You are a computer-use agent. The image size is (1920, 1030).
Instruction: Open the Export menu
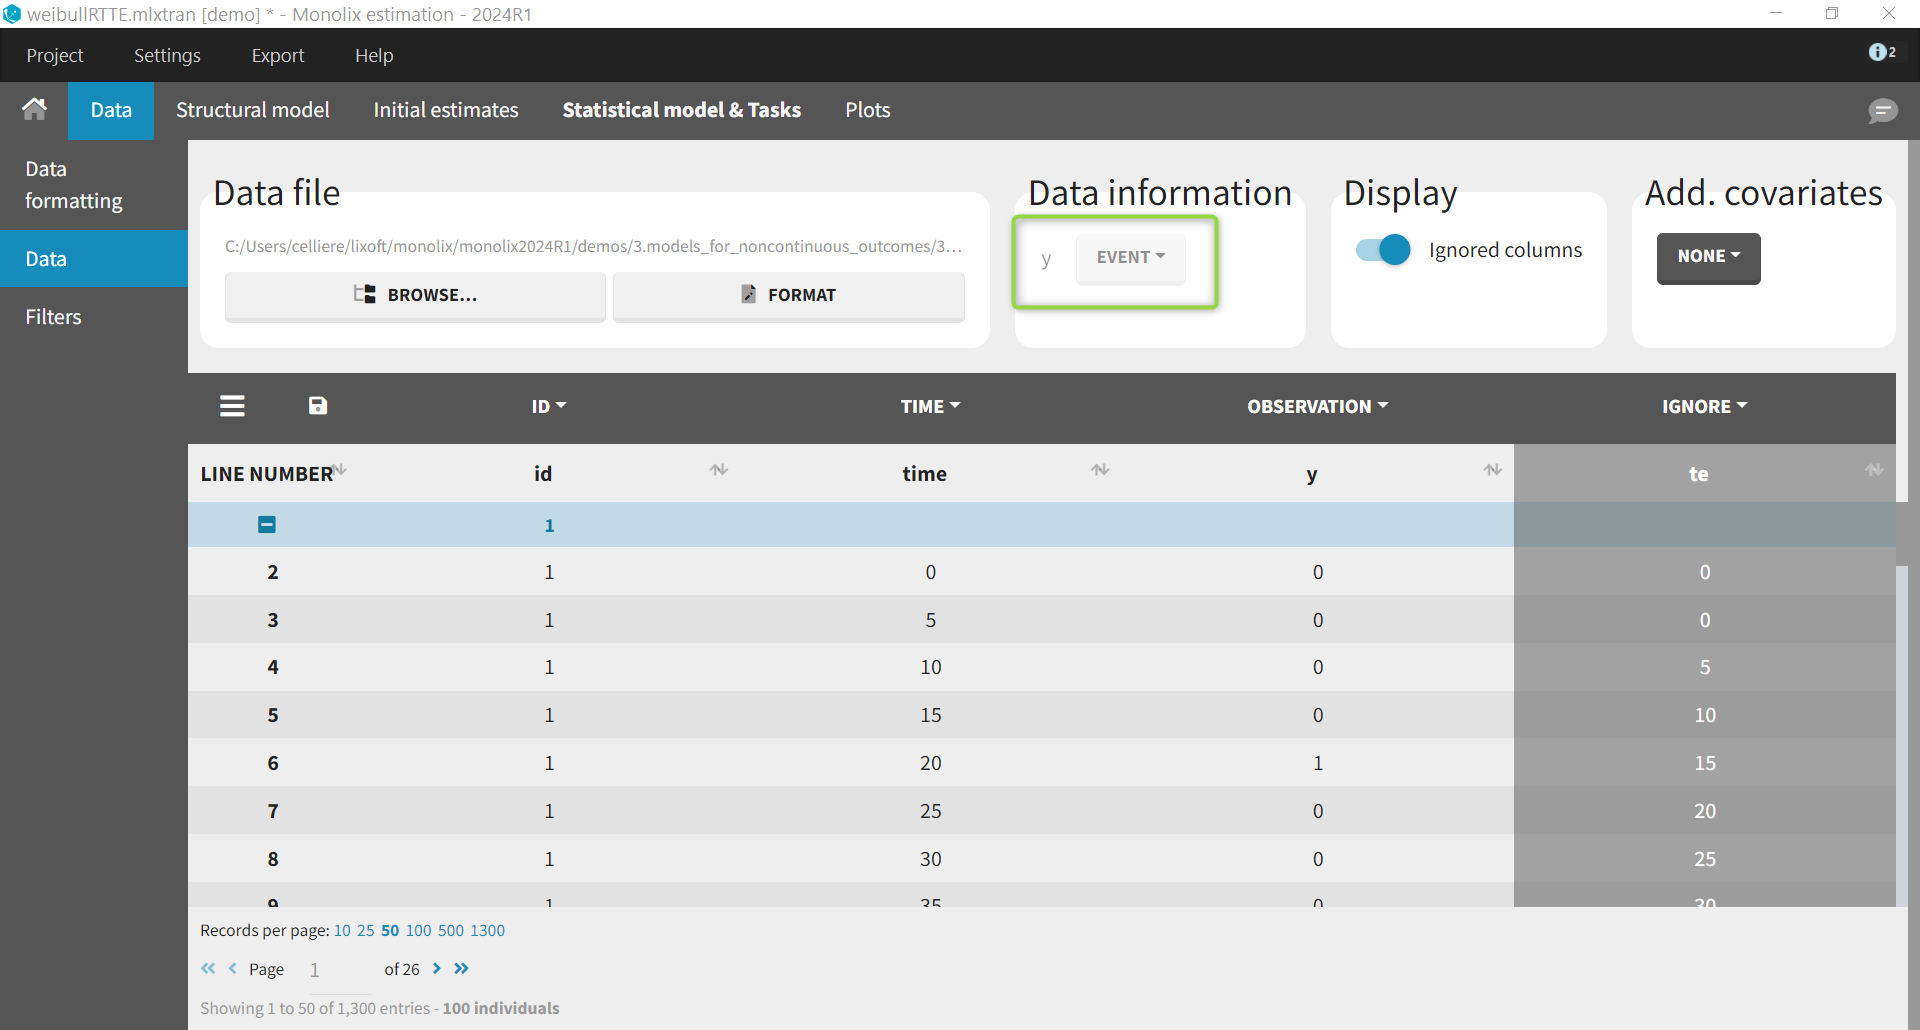point(277,56)
